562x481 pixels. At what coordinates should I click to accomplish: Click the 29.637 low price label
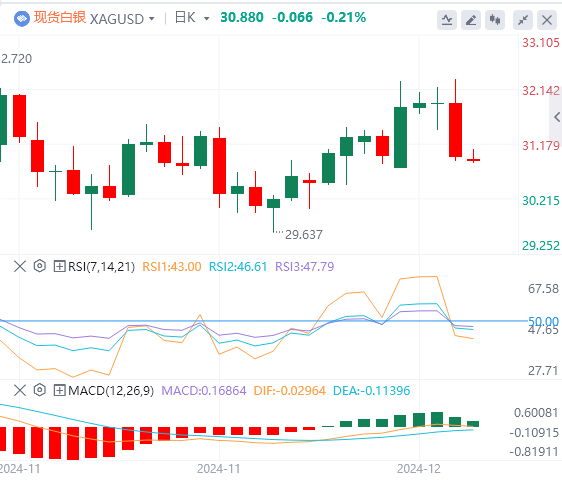pos(304,235)
